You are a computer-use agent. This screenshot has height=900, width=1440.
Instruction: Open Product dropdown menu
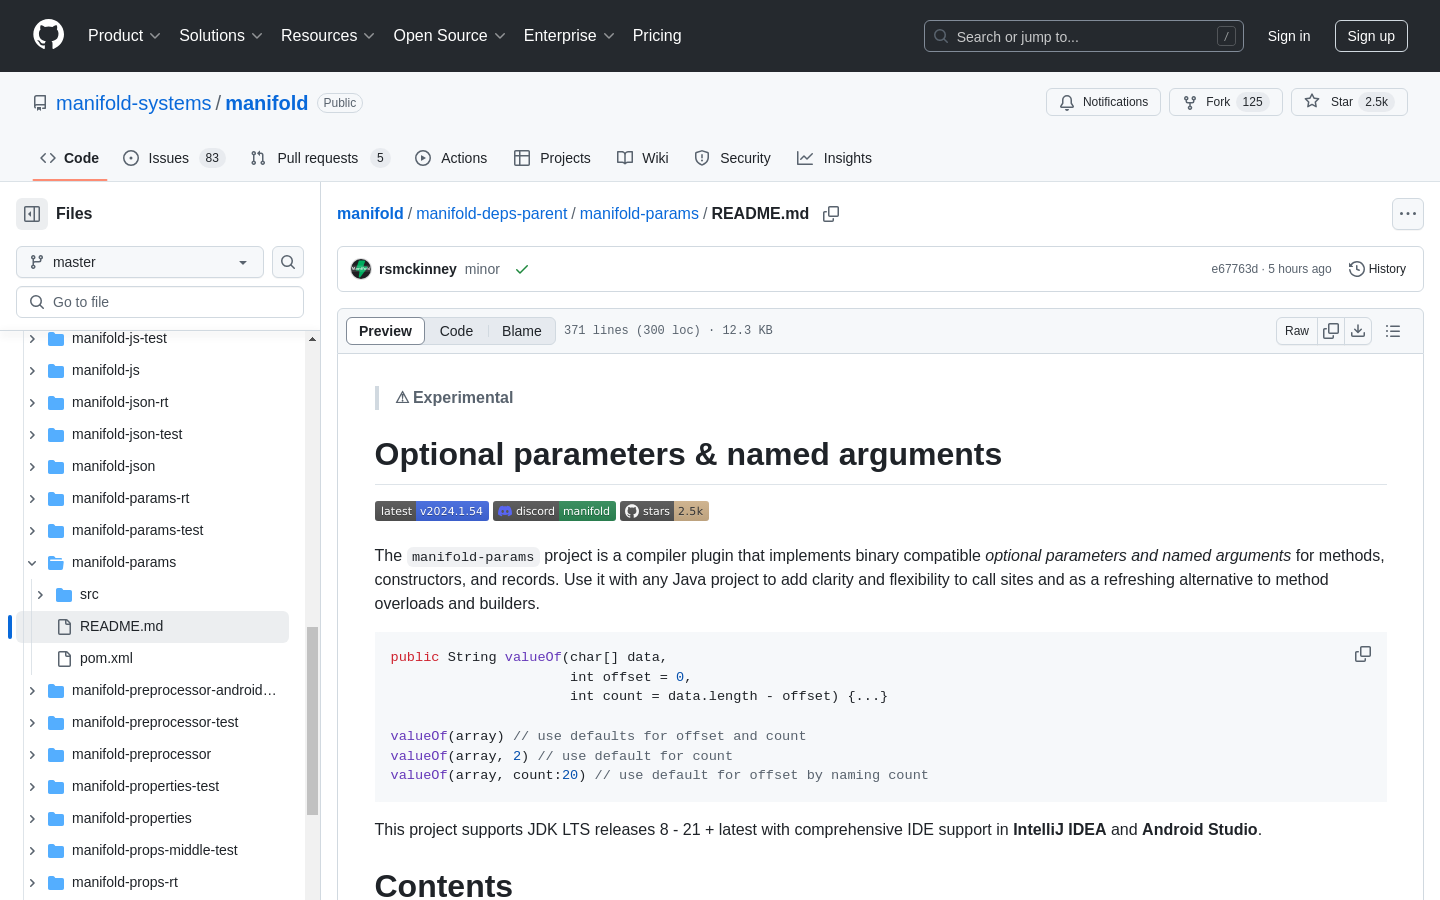pyautogui.click(x=124, y=36)
